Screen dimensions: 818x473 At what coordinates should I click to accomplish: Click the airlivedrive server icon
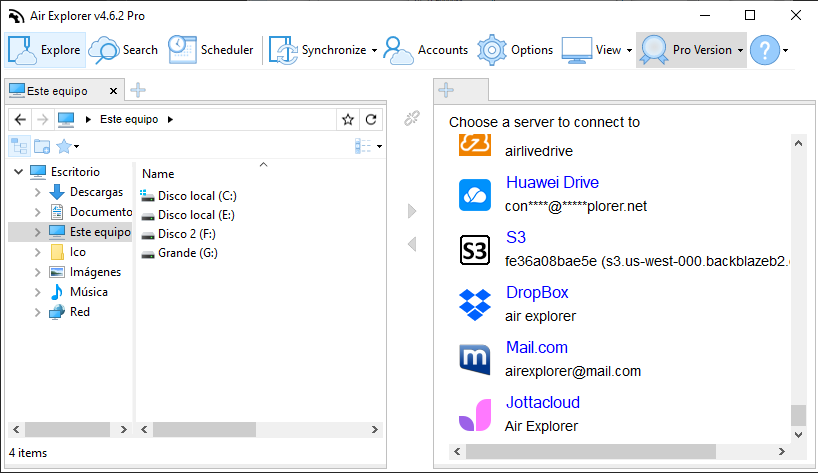pyautogui.click(x=475, y=144)
